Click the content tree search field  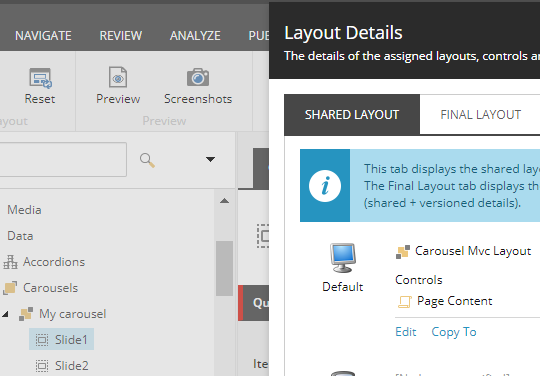point(63,159)
